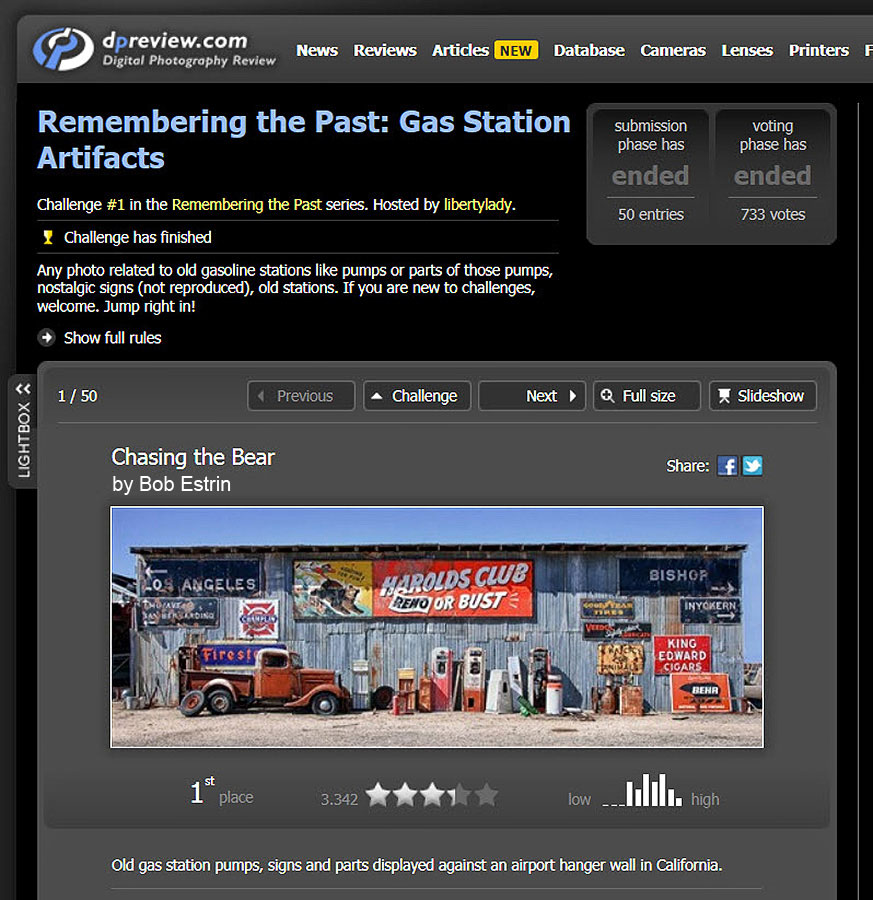Click the Chasing the Bear photo
Image resolution: width=873 pixels, height=900 pixels.
point(437,627)
